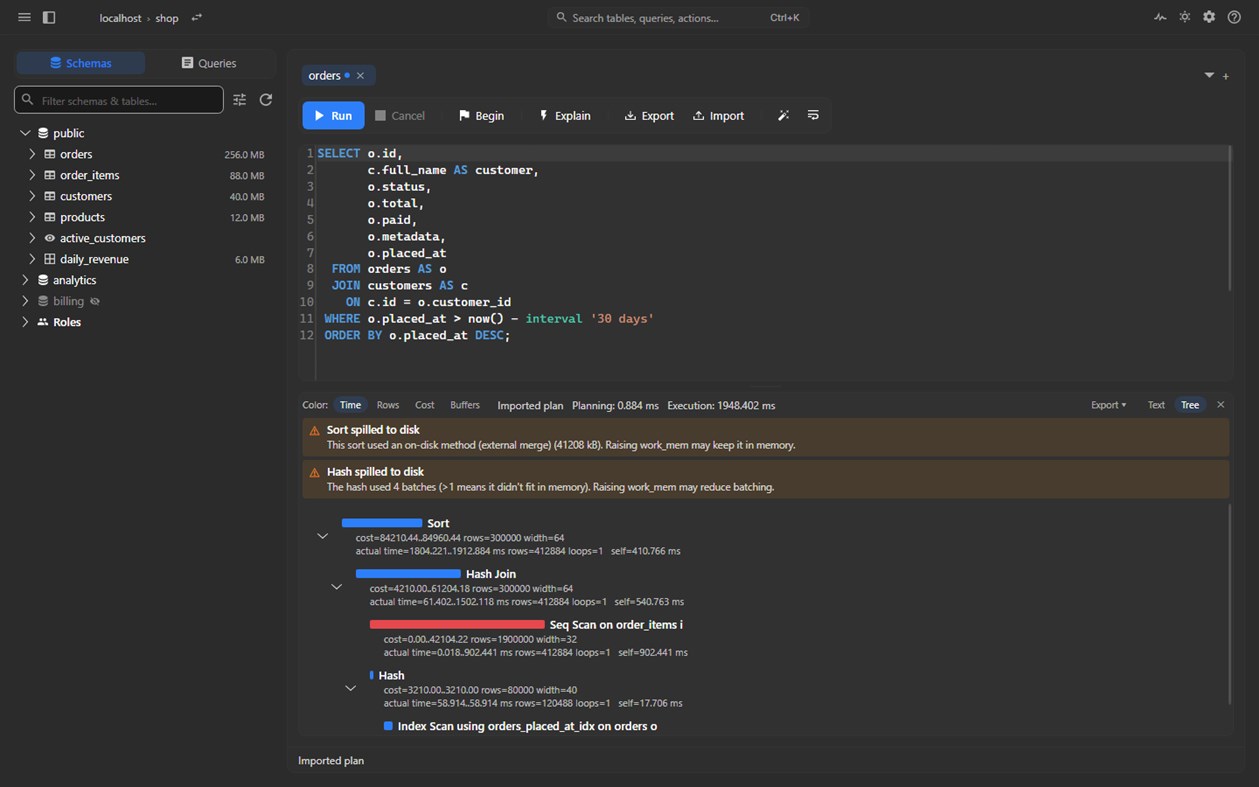The height and width of the screenshot is (787, 1259).
Task: Begin a transaction
Action: tap(481, 116)
